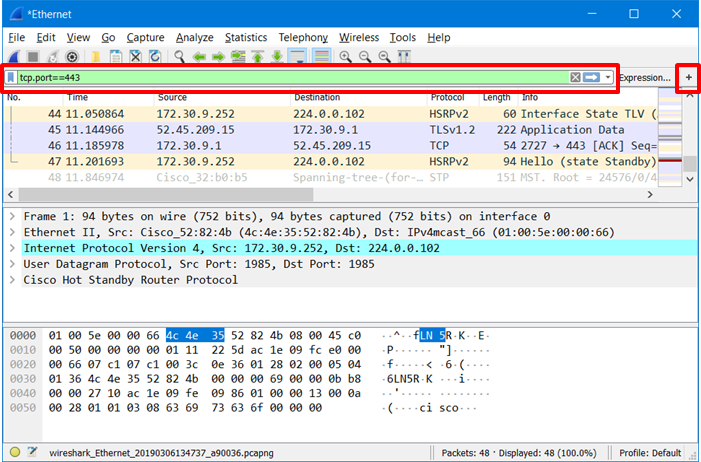This screenshot has width=701, height=462.
Task: Select packet 48 STP row
Action: click(331, 178)
